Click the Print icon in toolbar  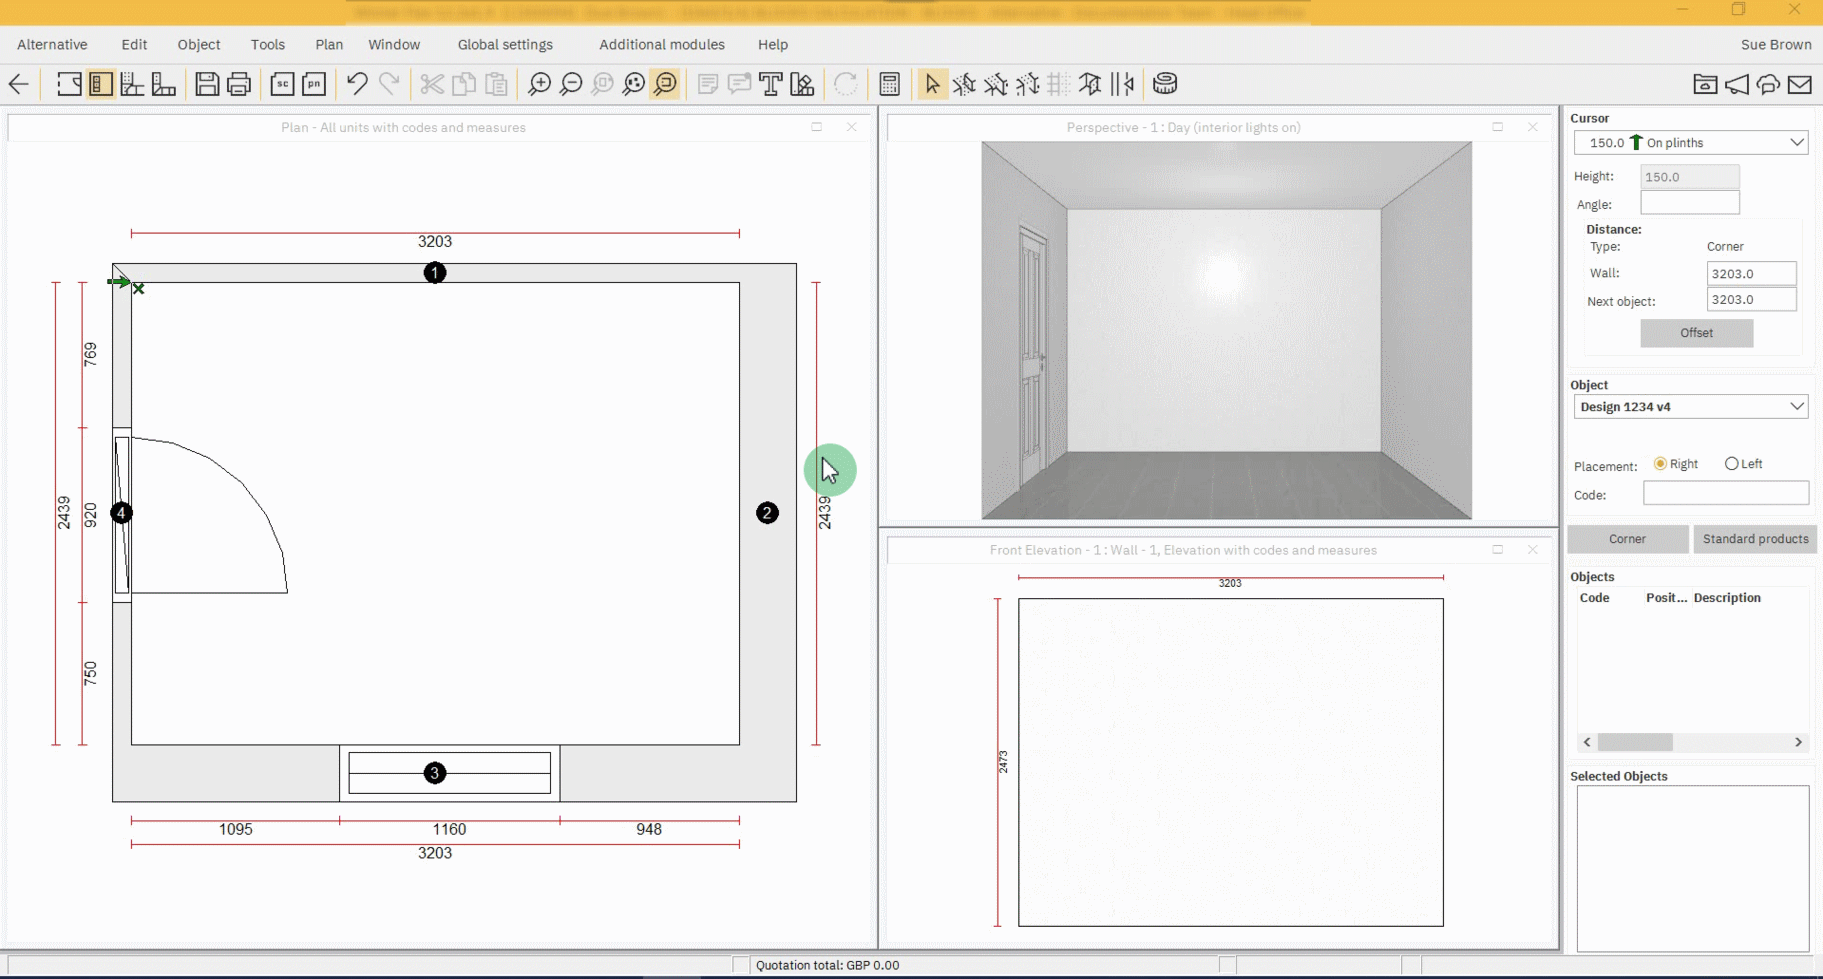click(239, 84)
